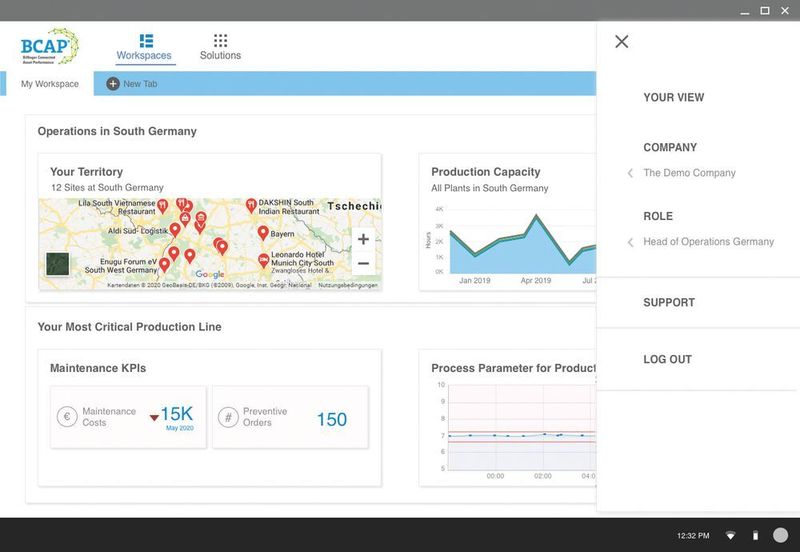The image size is (800, 552).
Task: Switch to My Workspace tab
Action: click(49, 84)
